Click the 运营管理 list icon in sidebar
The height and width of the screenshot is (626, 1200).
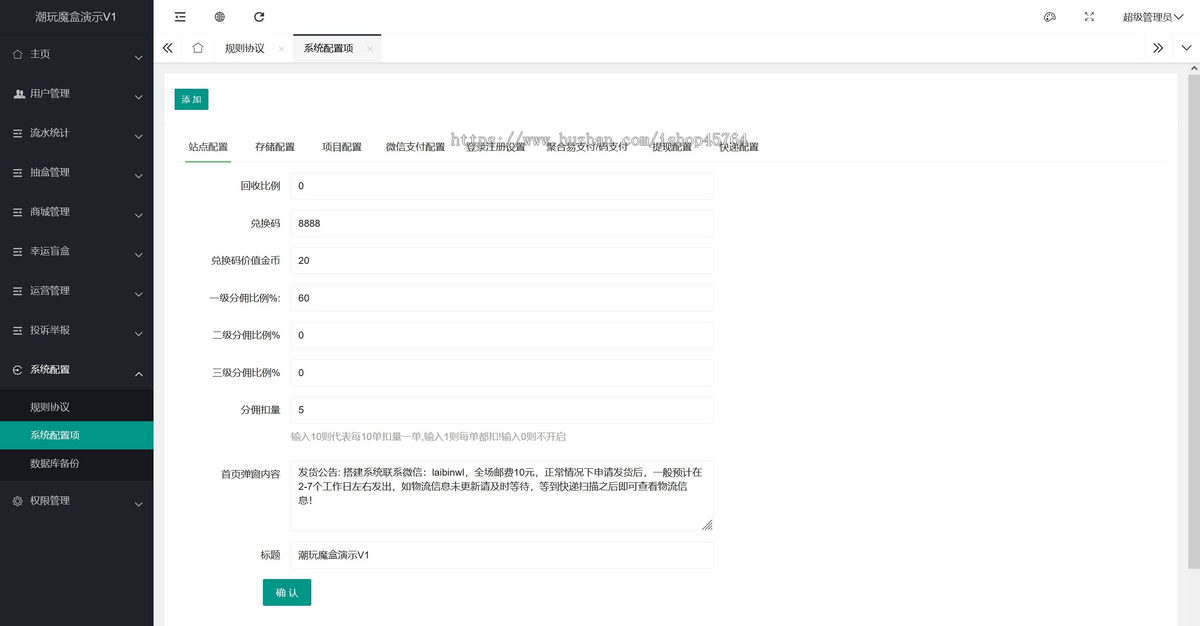(x=18, y=291)
